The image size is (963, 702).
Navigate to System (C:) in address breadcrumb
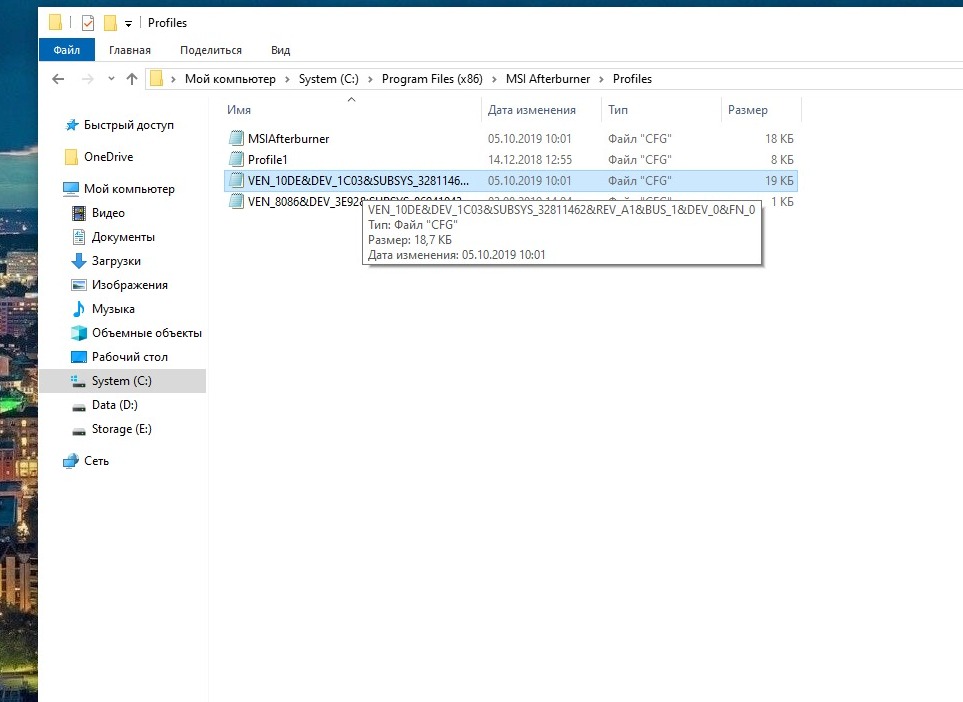[329, 79]
